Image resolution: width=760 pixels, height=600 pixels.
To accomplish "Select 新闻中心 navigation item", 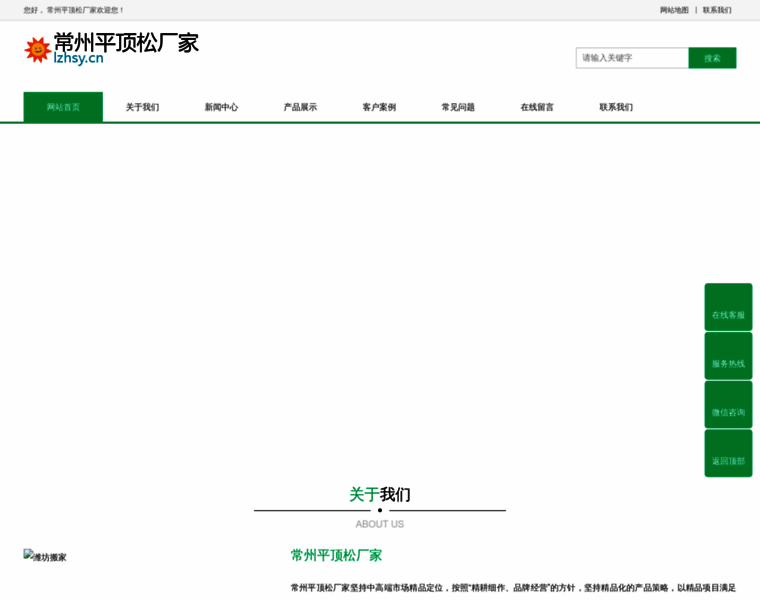I will coord(221,107).
